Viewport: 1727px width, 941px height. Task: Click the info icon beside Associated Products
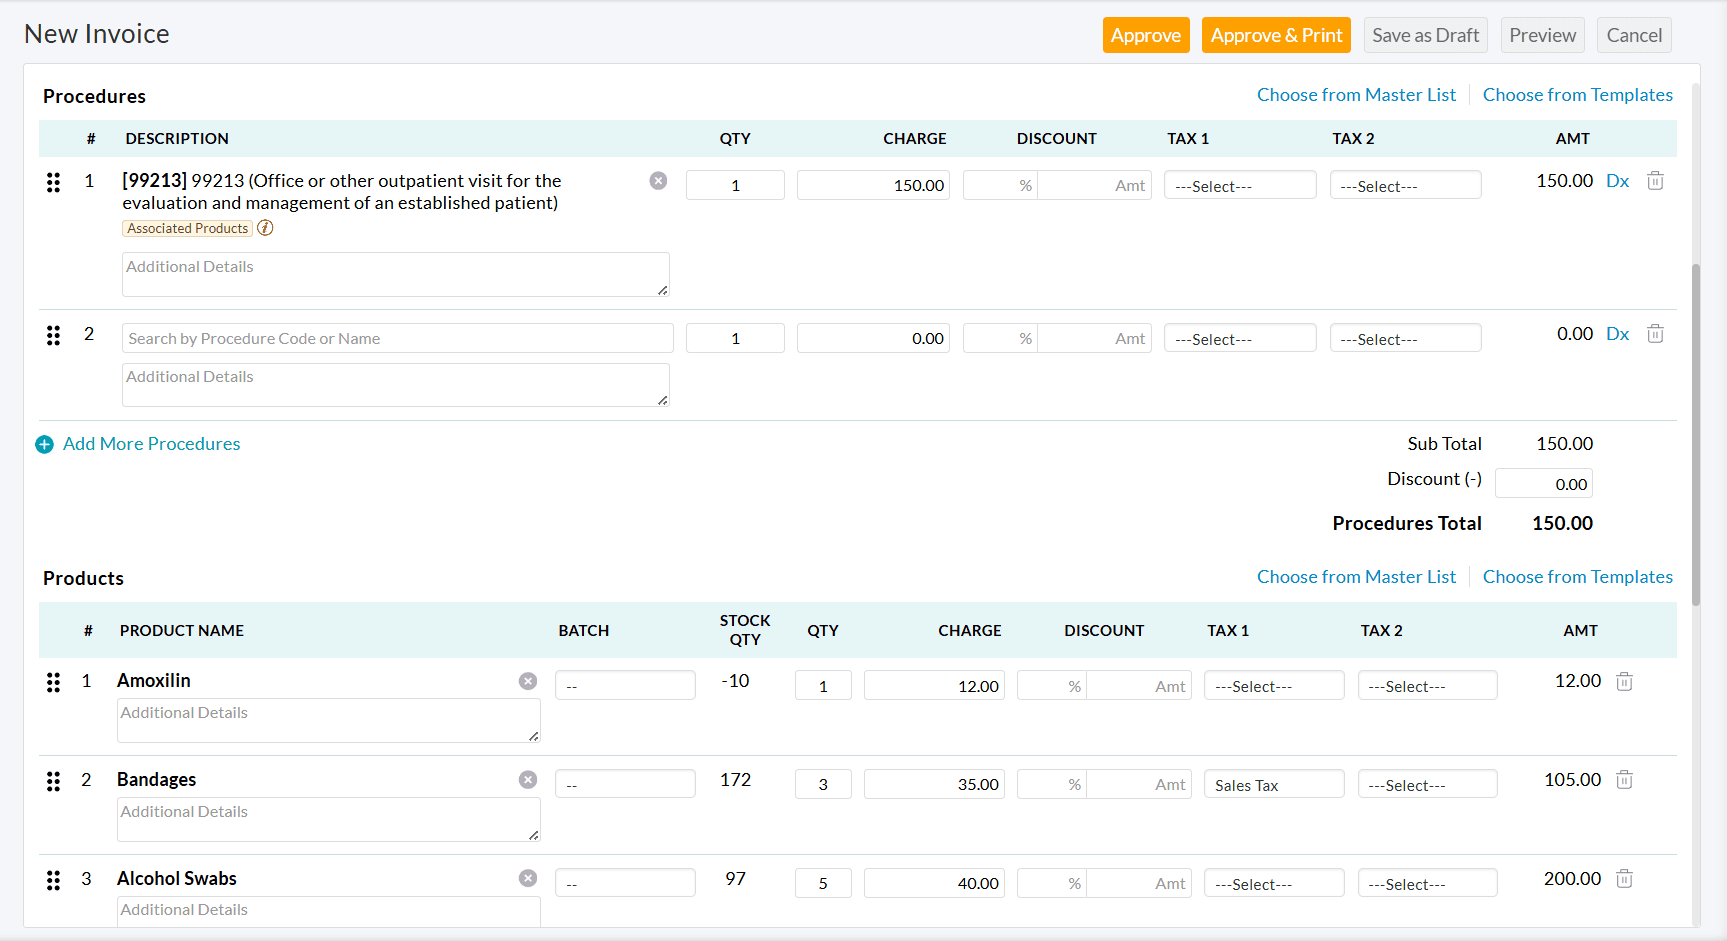[x=265, y=228]
